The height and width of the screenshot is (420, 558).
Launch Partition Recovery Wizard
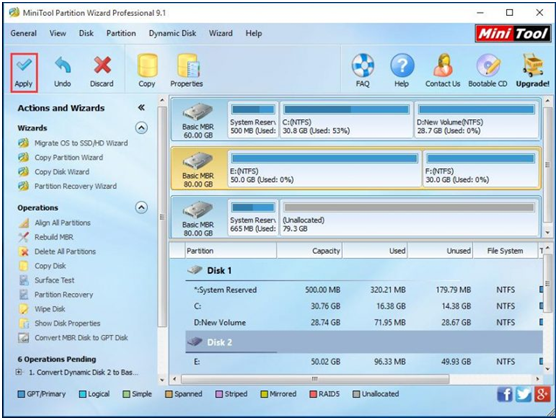75,186
